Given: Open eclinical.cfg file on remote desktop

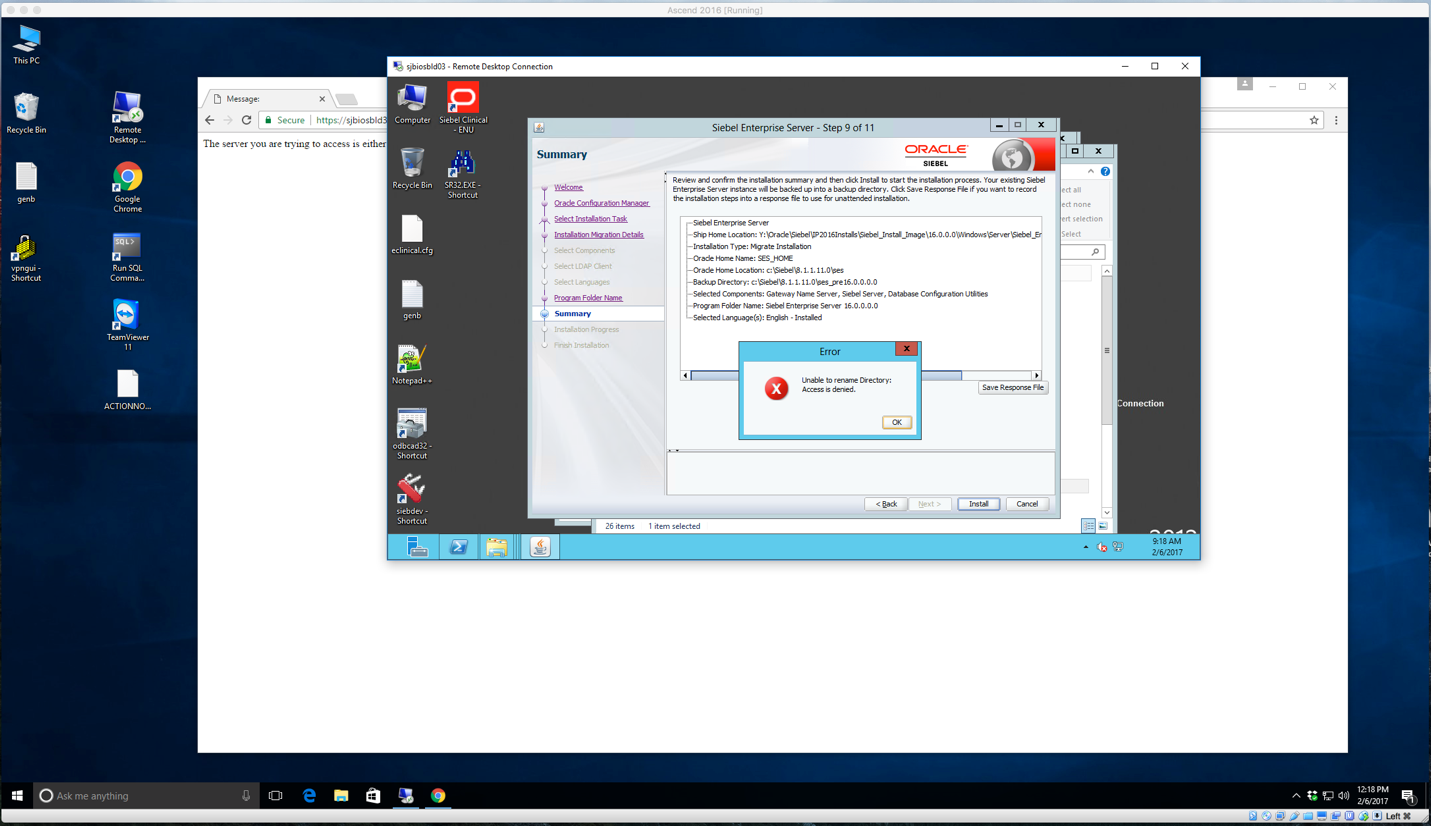Looking at the screenshot, I should [x=412, y=234].
